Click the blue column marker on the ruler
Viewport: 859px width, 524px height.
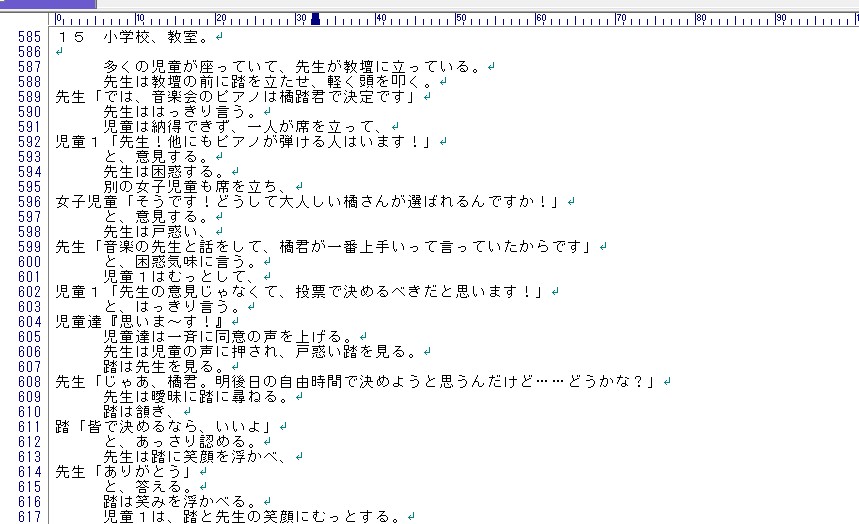click(315, 20)
